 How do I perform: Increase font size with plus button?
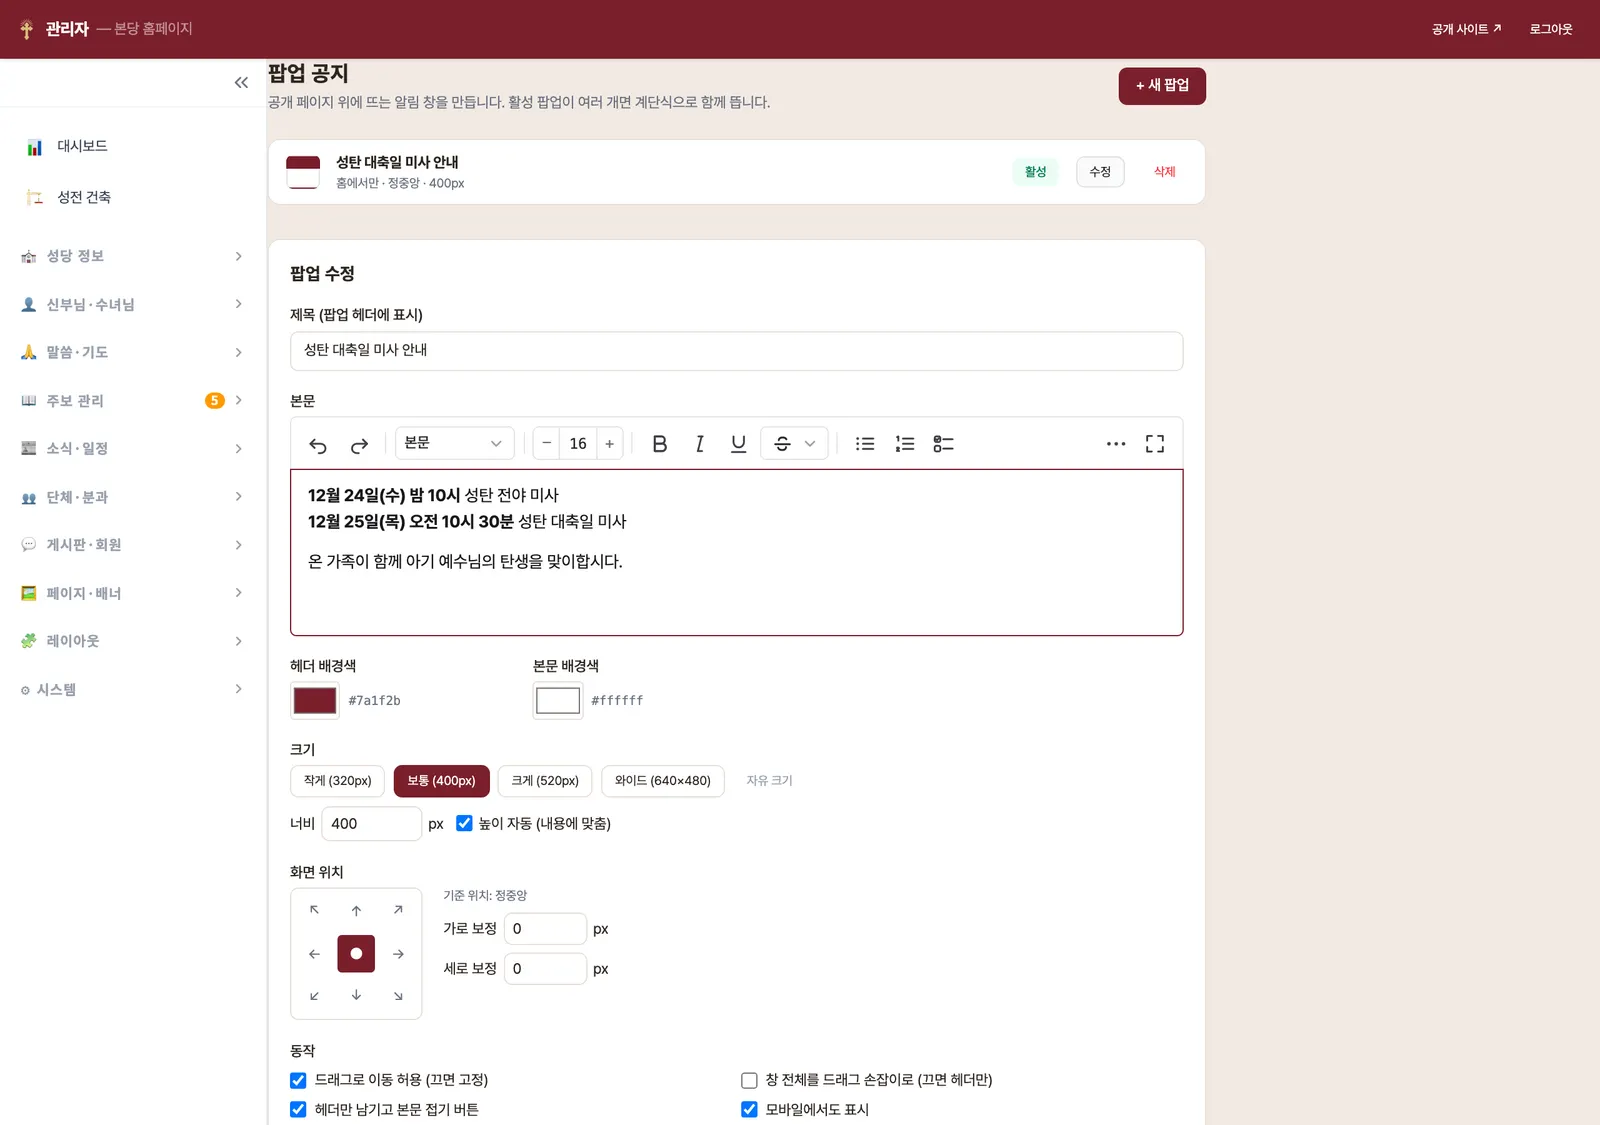click(609, 443)
